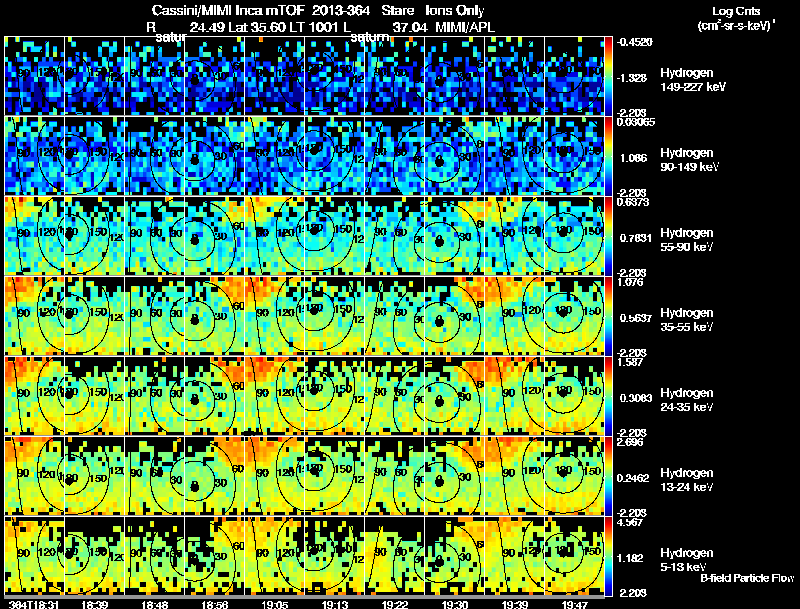Click the '18:39' time axis label

(94, 604)
